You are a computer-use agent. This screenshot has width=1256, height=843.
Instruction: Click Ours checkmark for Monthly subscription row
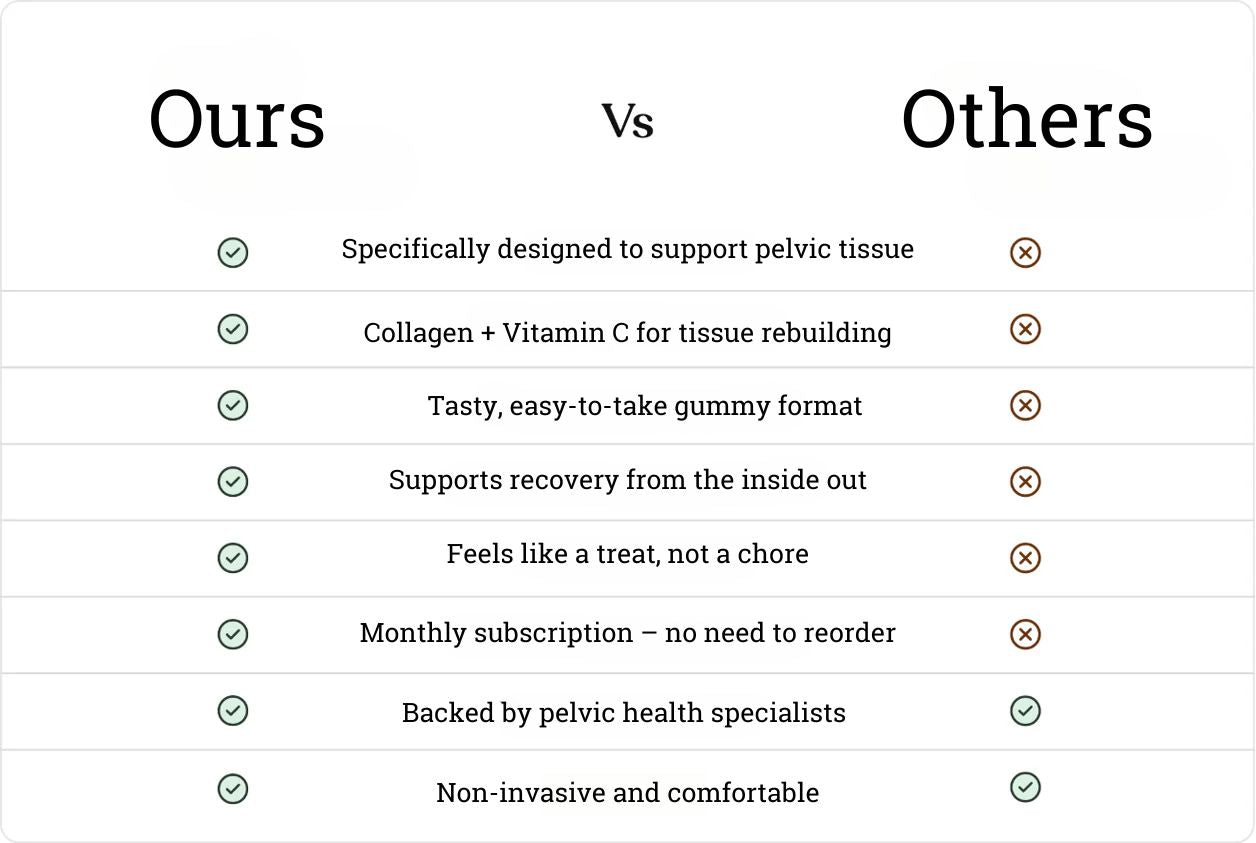pyautogui.click(x=233, y=634)
